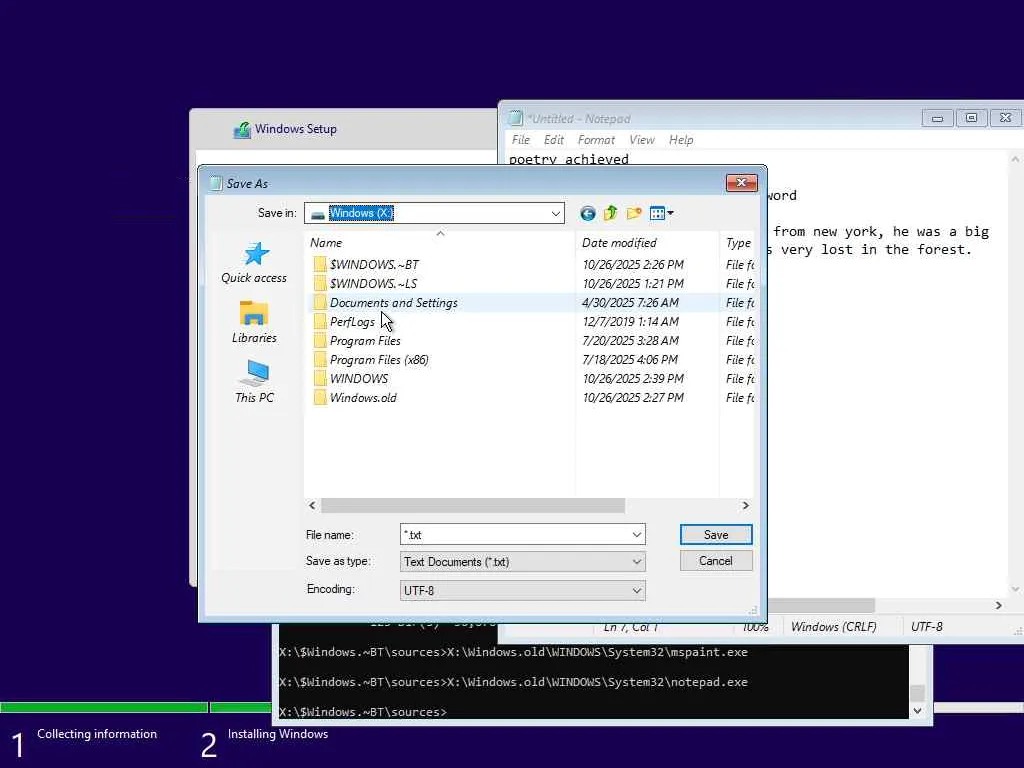Open Notepad View menu
1024x768 pixels.
[x=642, y=140]
